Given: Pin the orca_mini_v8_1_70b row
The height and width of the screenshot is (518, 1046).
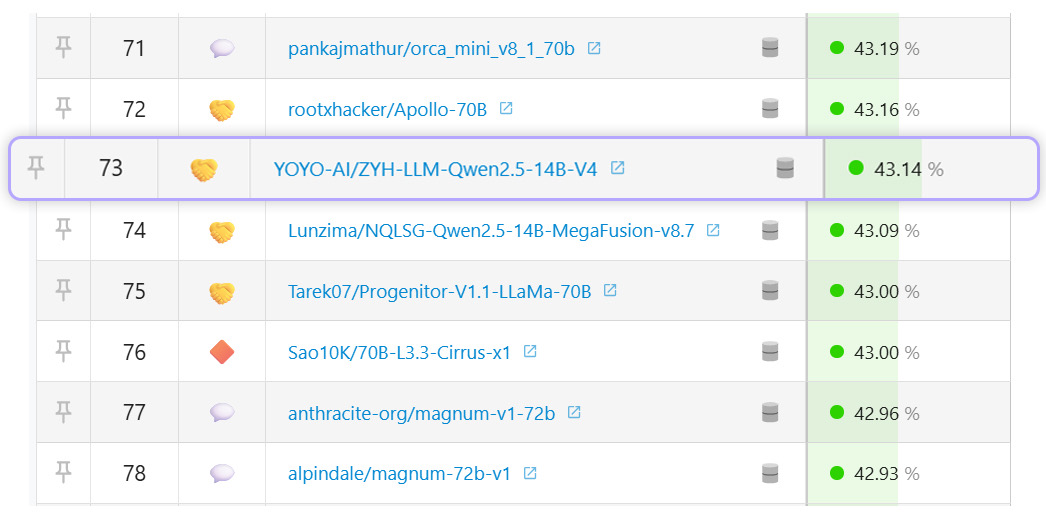Looking at the screenshot, I should point(63,48).
